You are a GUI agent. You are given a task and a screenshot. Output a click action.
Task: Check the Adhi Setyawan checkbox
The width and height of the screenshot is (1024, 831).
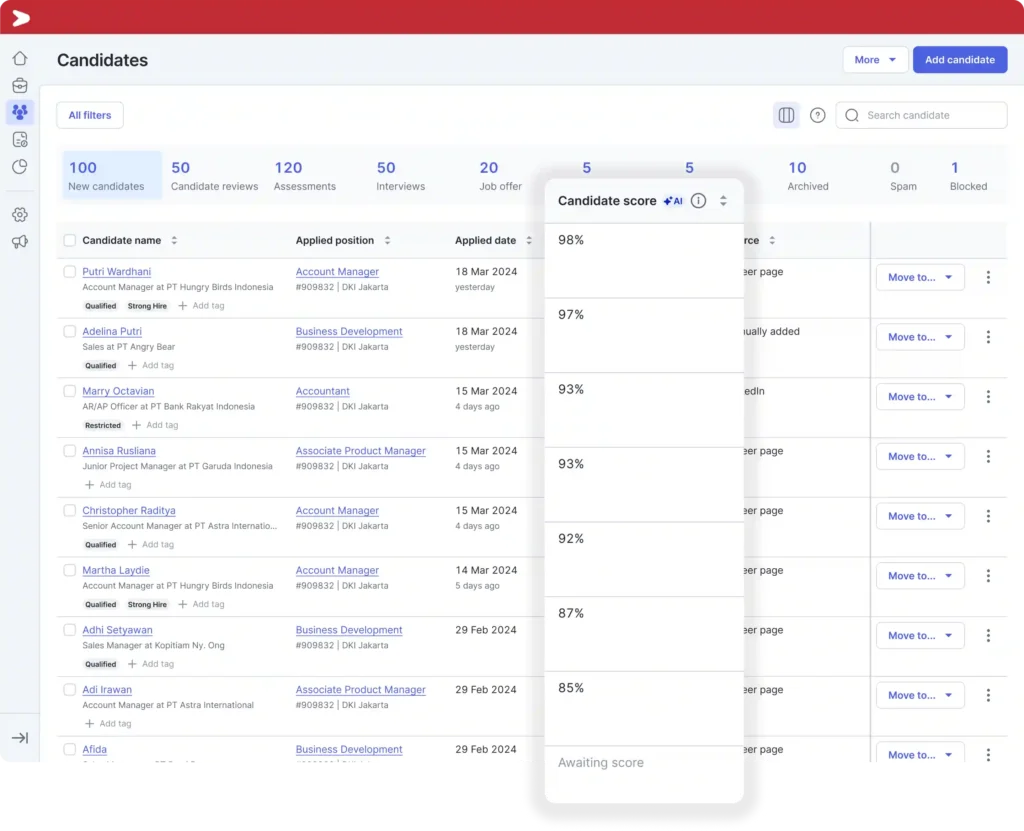tap(70, 630)
